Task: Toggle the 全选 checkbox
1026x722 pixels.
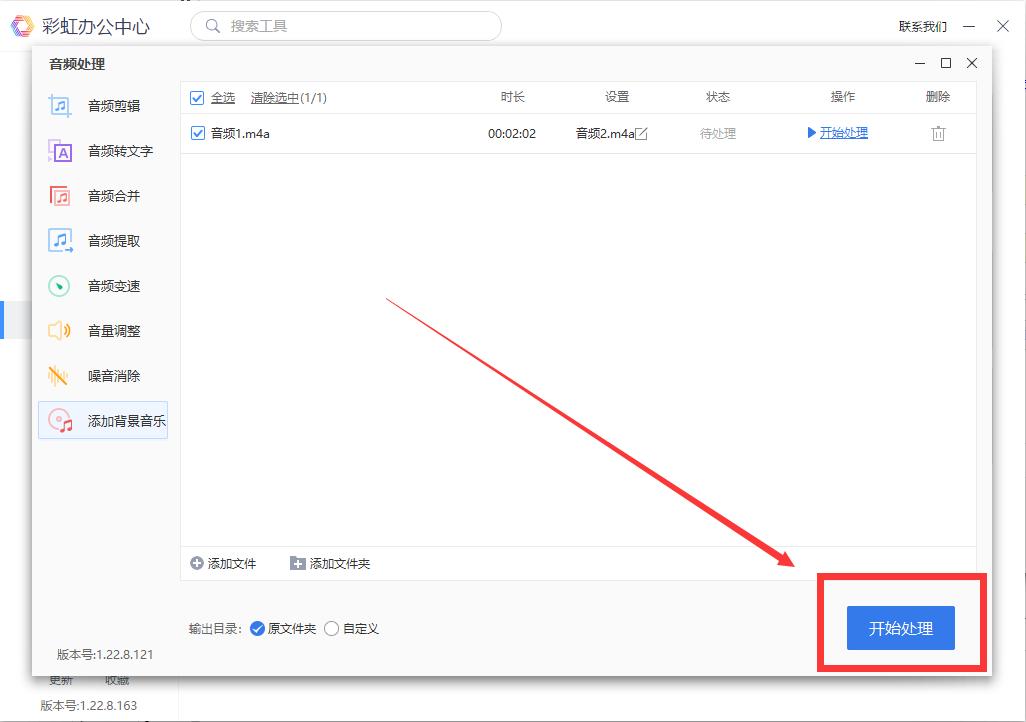Action: coord(196,98)
